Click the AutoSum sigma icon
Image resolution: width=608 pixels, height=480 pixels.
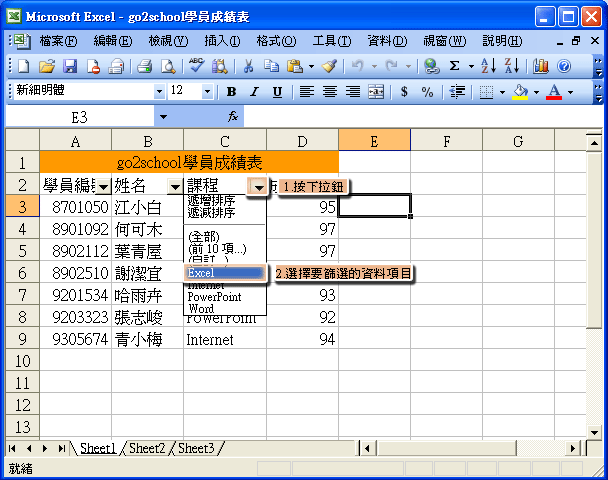tap(455, 66)
